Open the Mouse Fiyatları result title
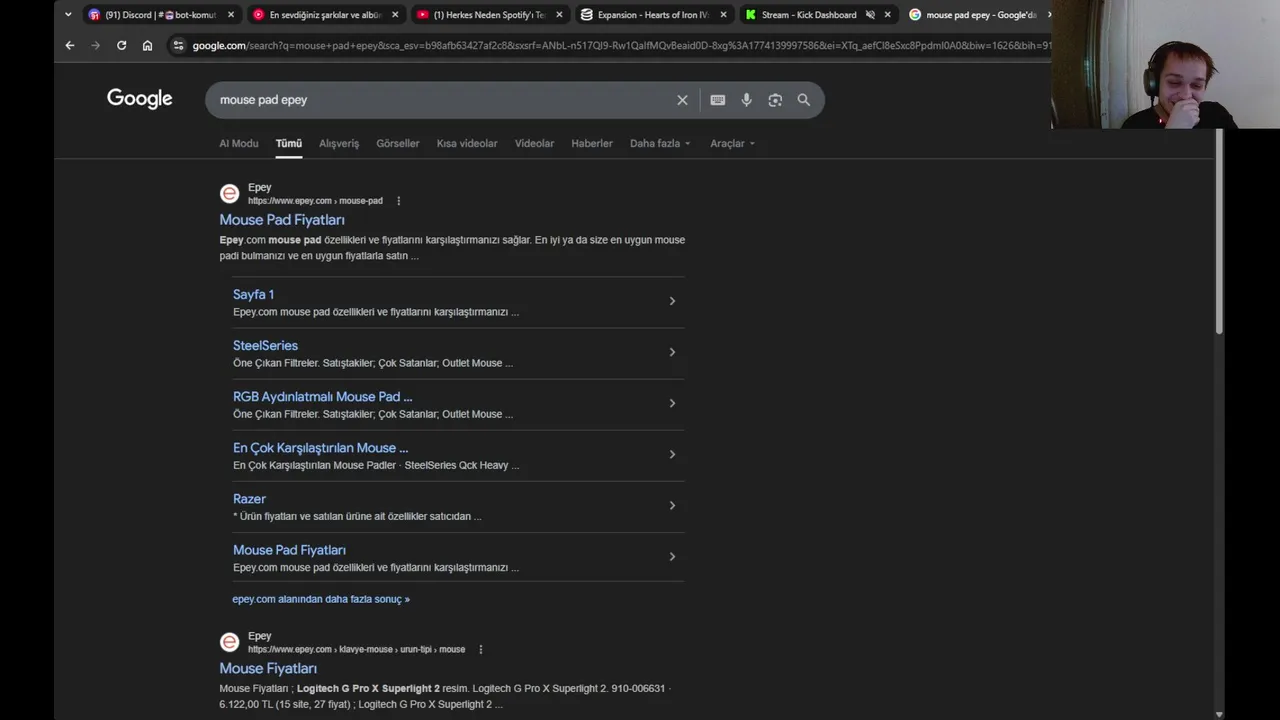This screenshot has width=1280, height=720. (x=268, y=668)
